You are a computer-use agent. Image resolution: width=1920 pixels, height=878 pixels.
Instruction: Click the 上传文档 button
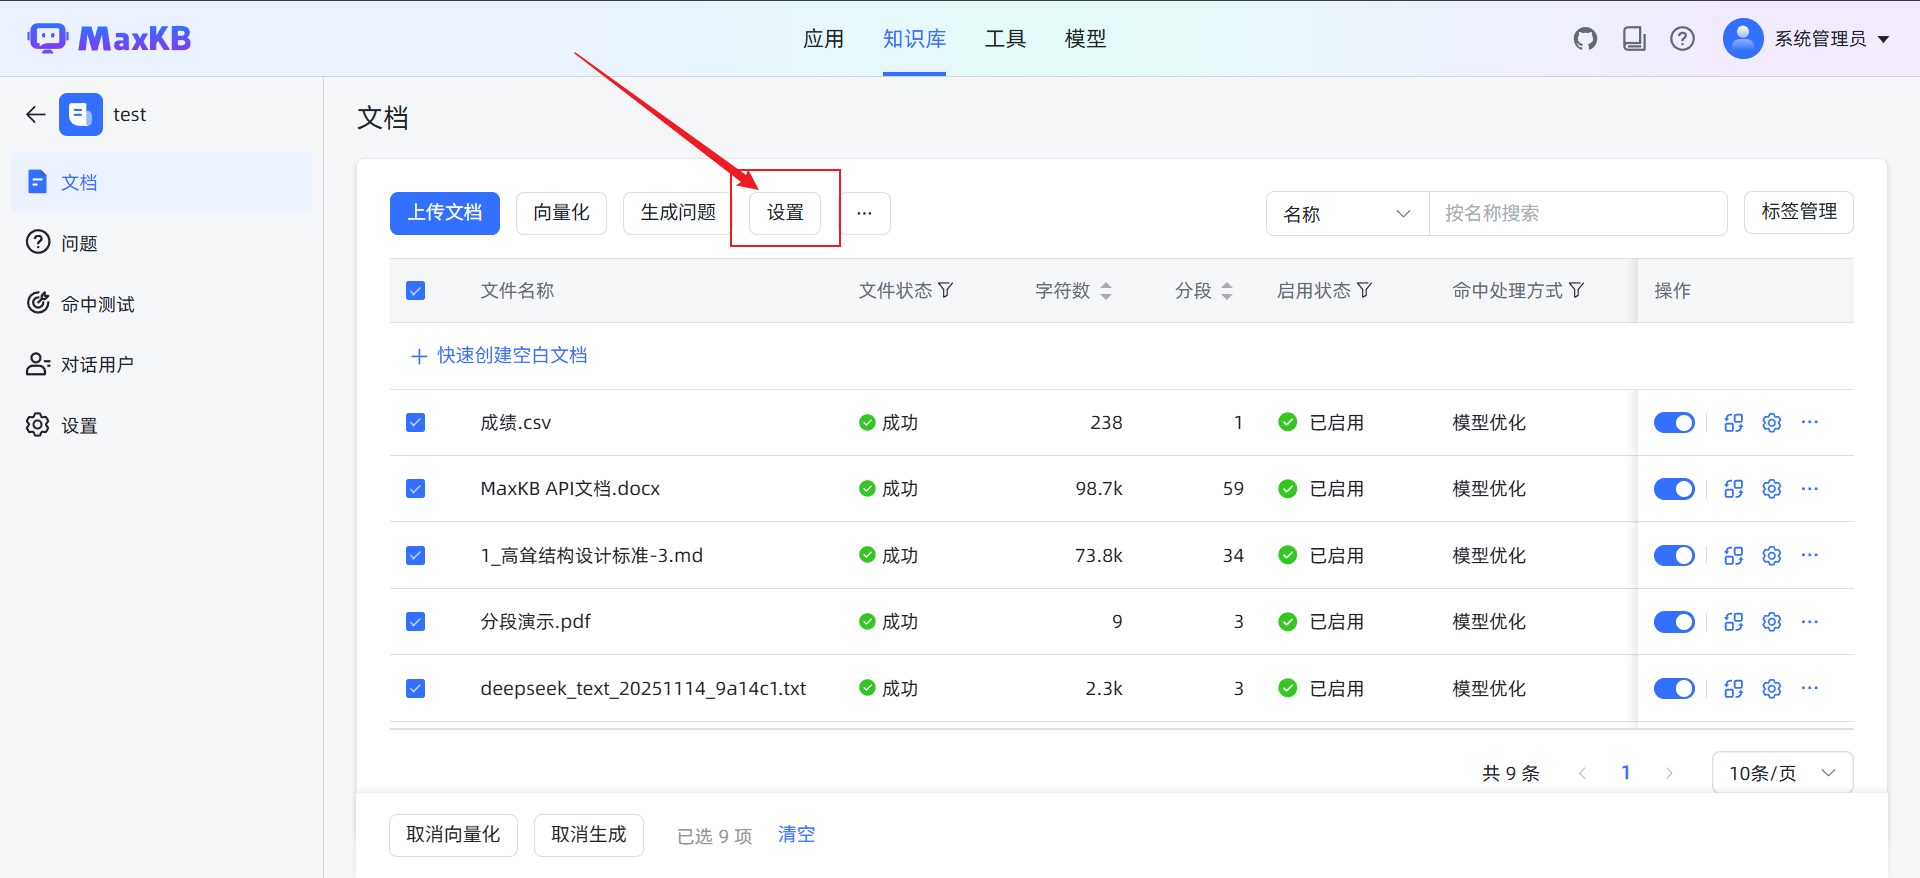[x=444, y=213]
